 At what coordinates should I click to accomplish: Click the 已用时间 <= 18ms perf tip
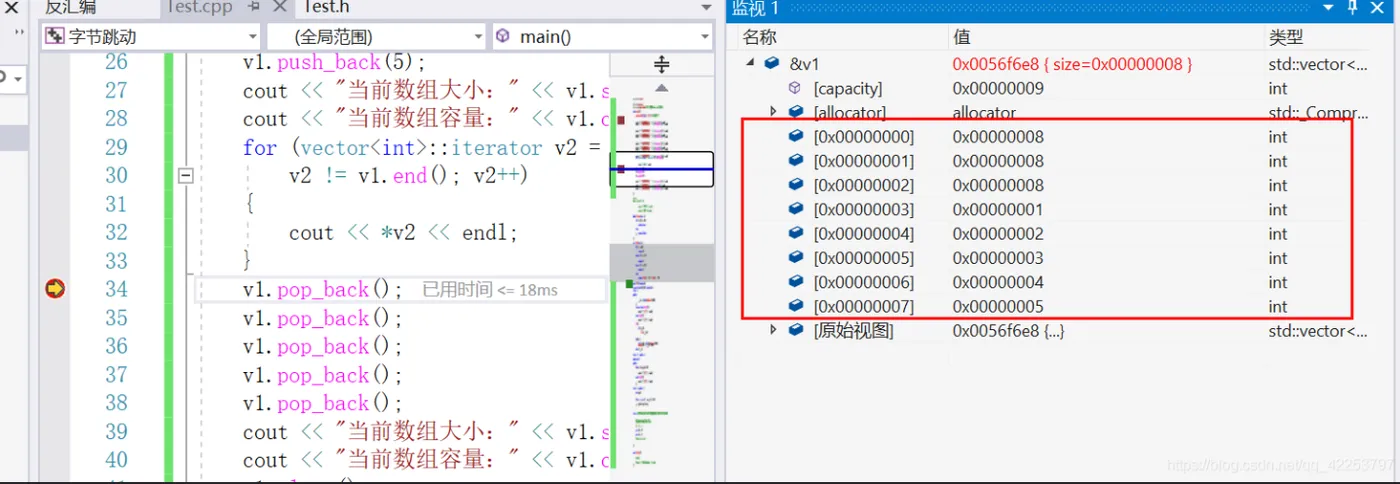(490, 290)
